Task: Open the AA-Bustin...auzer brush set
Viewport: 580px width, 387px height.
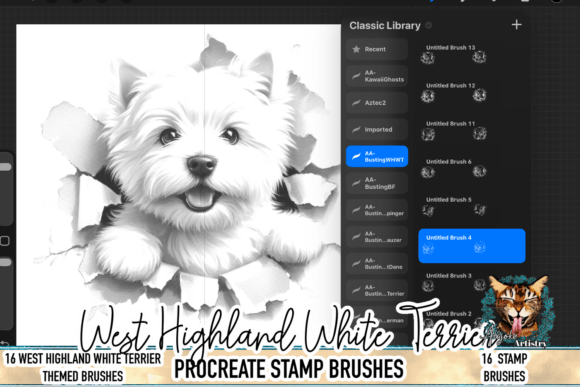Action: 377,237
